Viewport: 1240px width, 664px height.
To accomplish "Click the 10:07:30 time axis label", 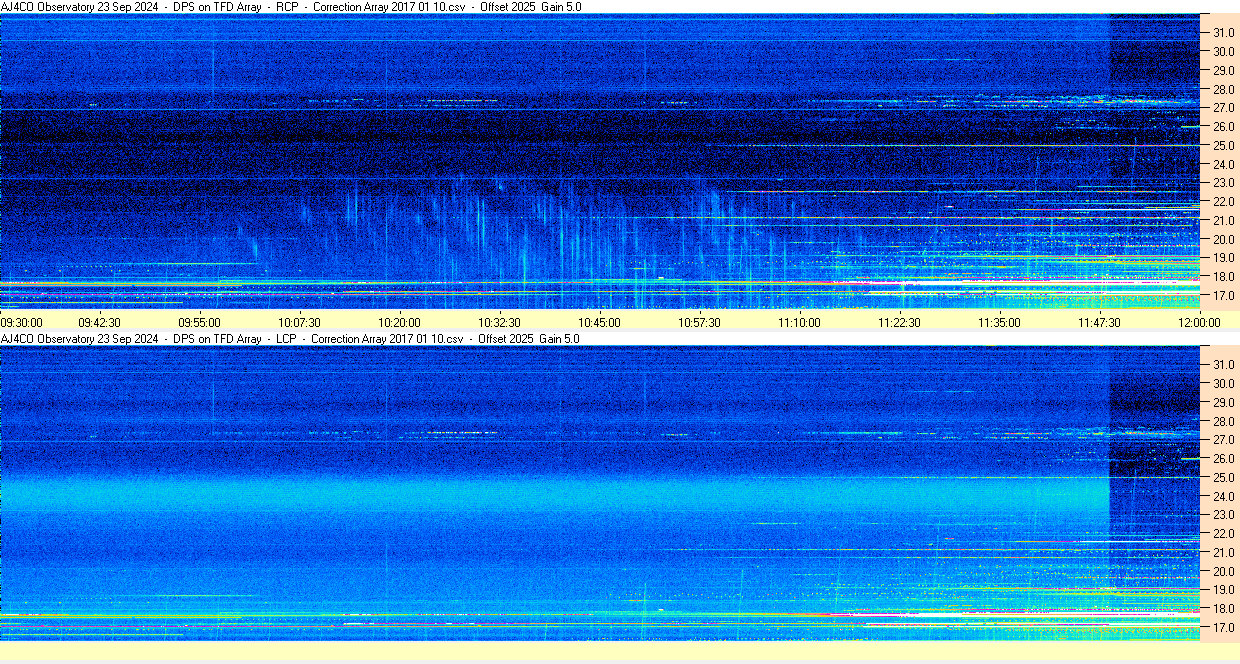I will (x=299, y=322).
